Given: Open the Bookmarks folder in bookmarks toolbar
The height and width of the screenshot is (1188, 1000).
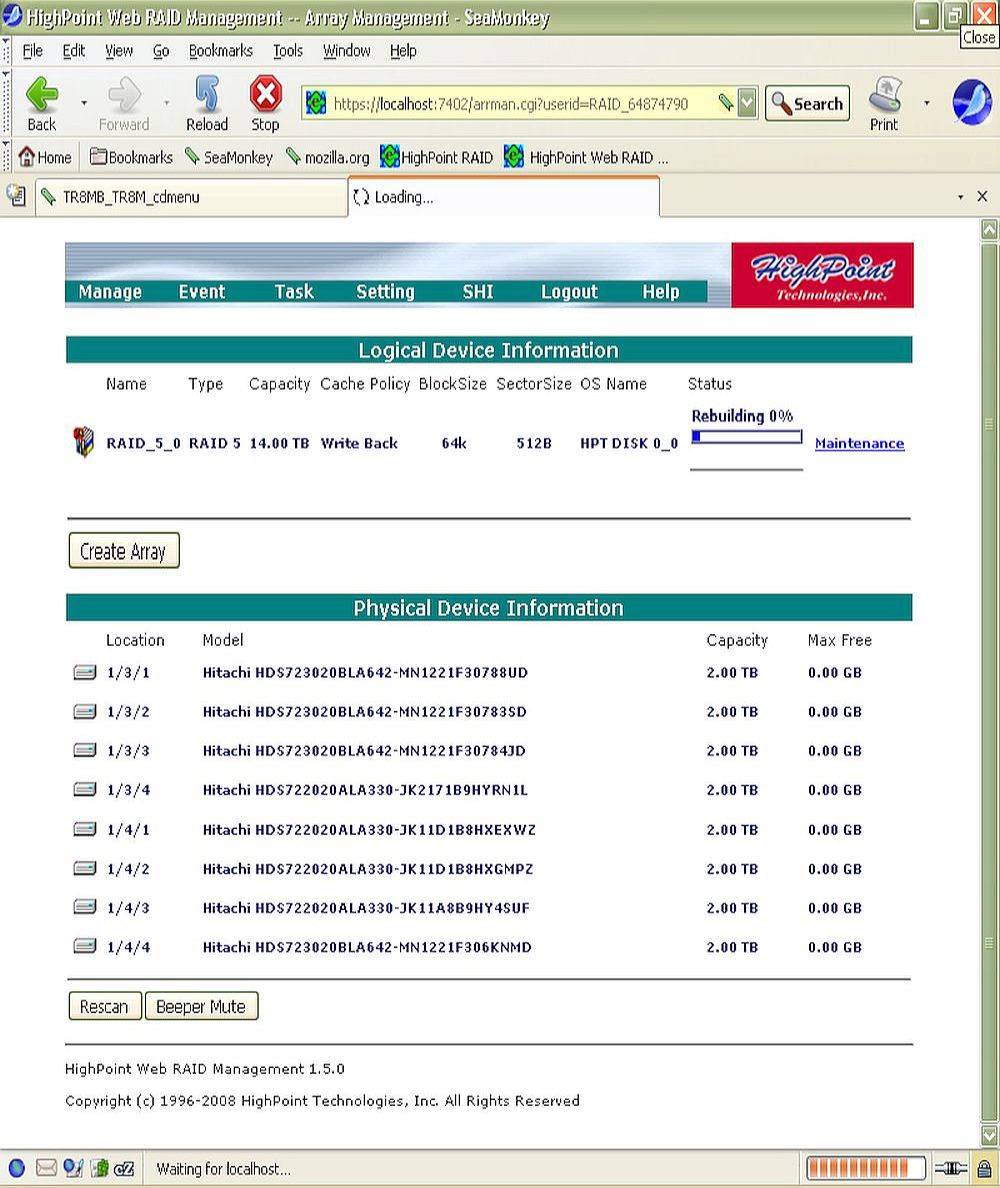Looking at the screenshot, I should click(x=131, y=157).
